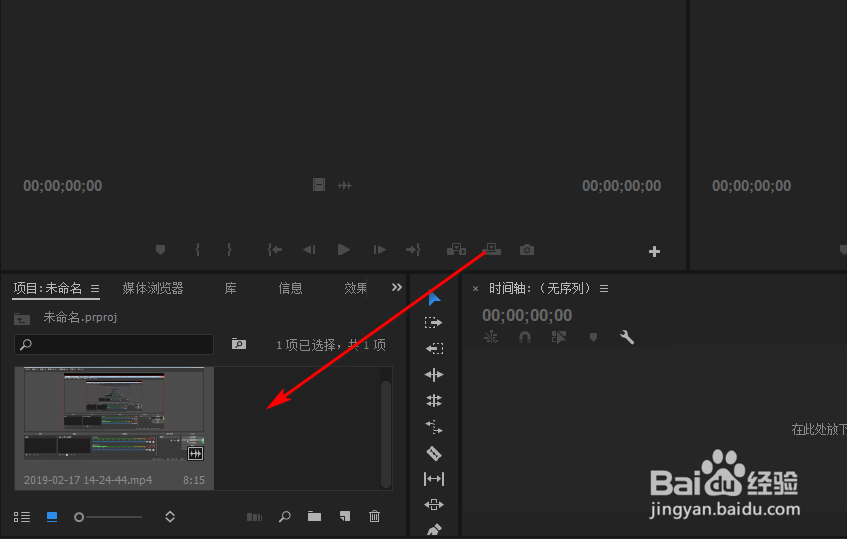Click the Add Marker button in source monitor
This screenshot has height=539, width=847.
[x=160, y=250]
